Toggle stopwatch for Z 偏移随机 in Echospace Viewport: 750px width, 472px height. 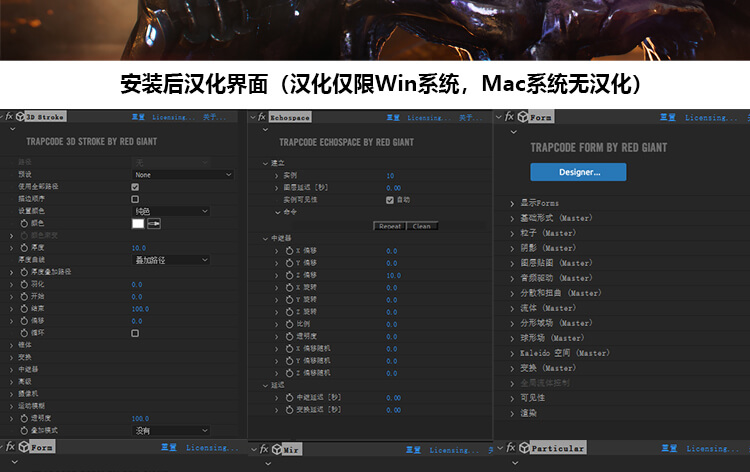click(289, 373)
